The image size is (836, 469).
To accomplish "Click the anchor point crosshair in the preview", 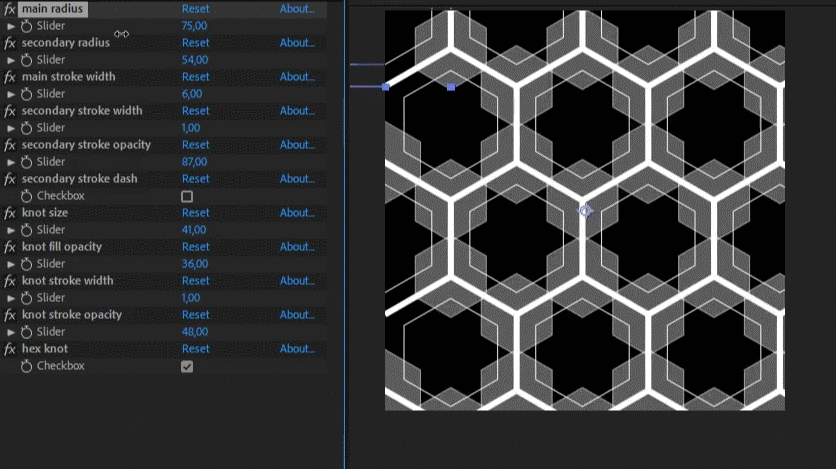I will click(585, 211).
